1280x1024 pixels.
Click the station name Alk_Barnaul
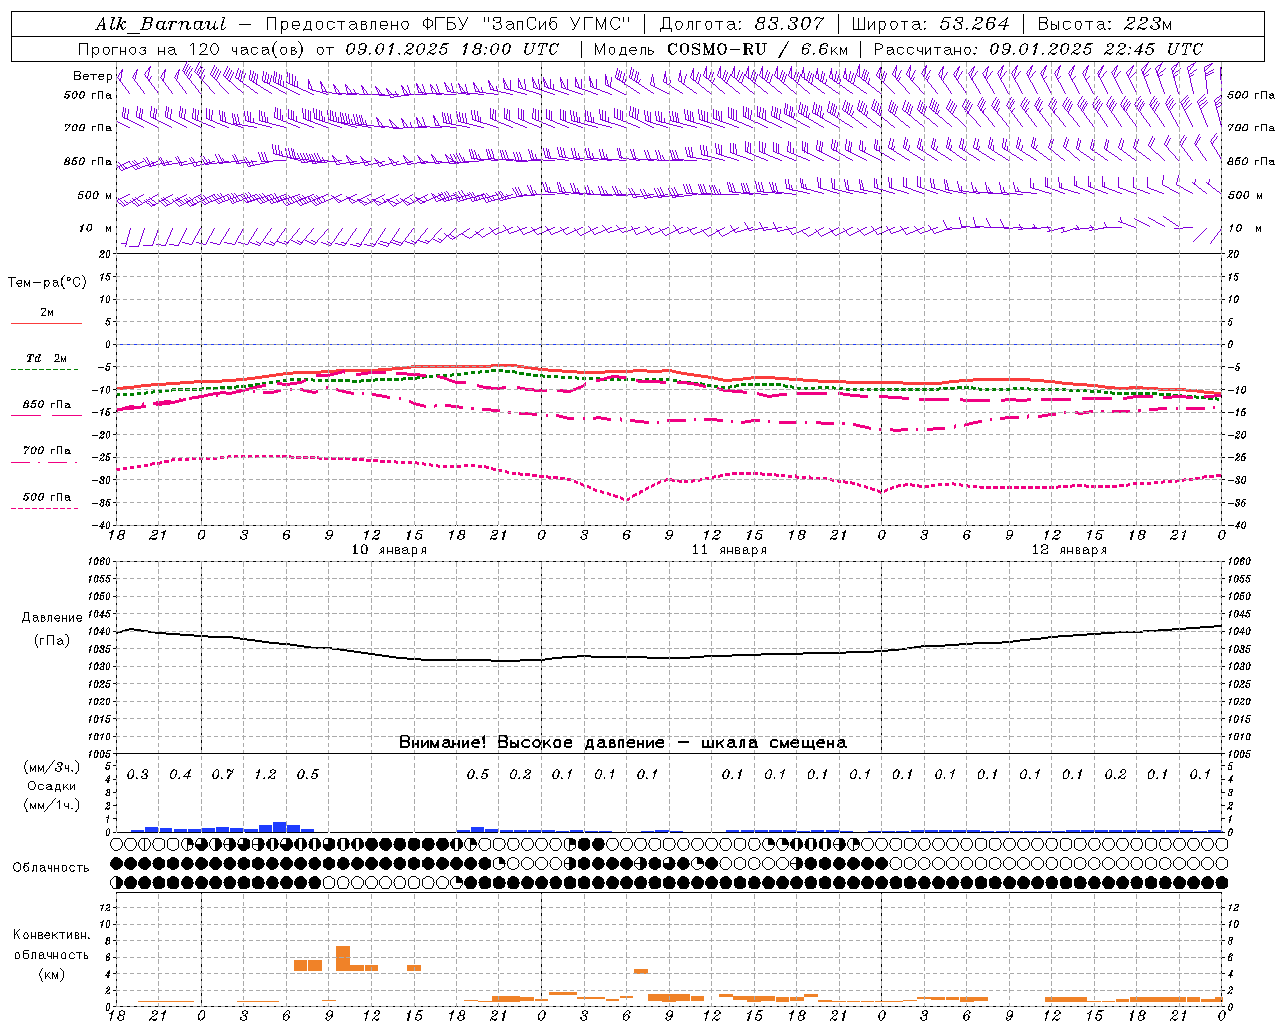click(x=161, y=24)
